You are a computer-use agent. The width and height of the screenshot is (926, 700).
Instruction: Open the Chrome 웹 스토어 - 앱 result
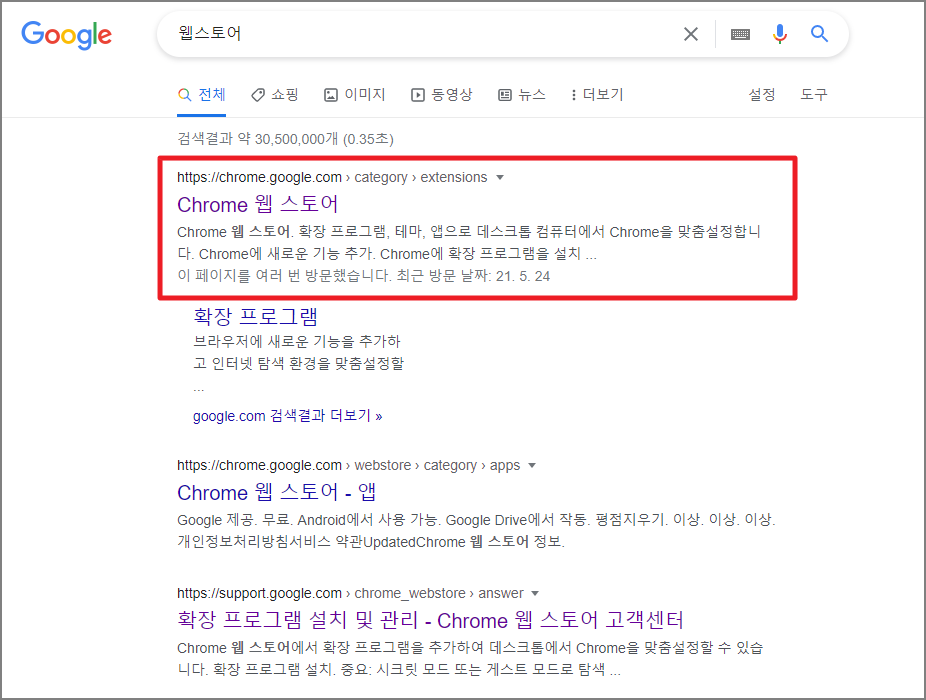[276, 492]
